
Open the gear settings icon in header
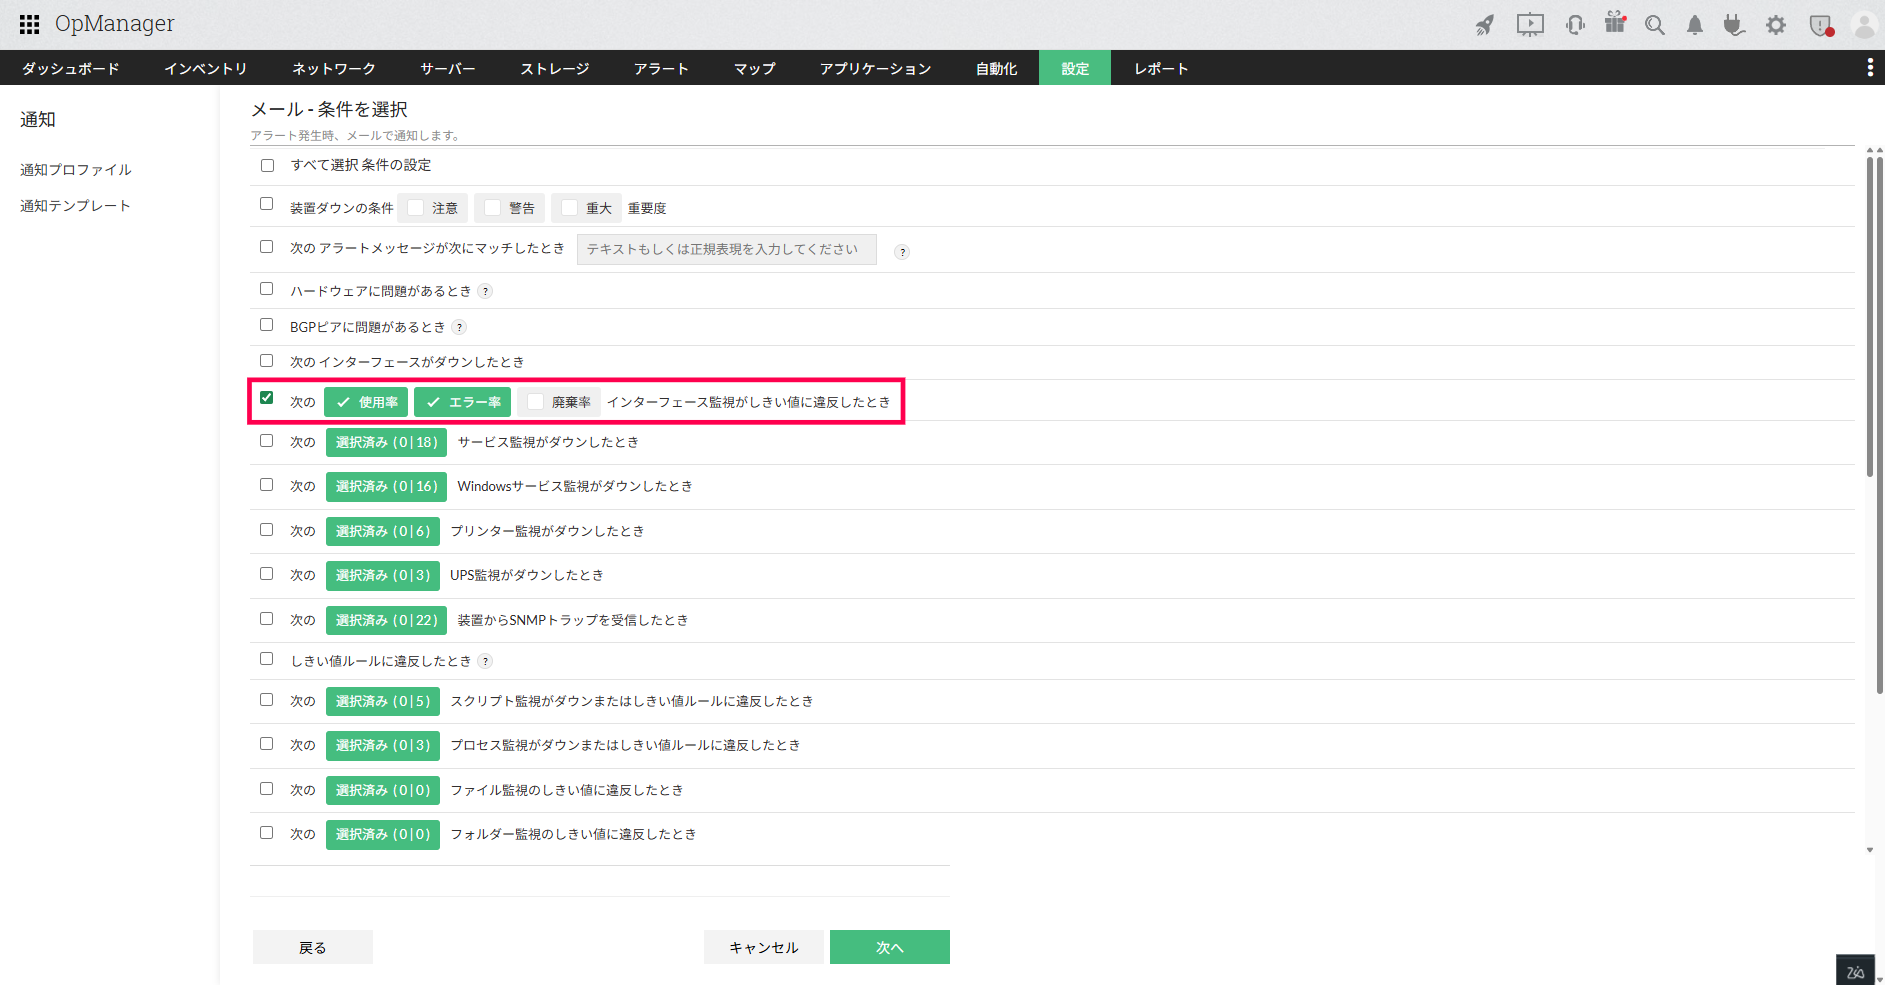pos(1776,25)
